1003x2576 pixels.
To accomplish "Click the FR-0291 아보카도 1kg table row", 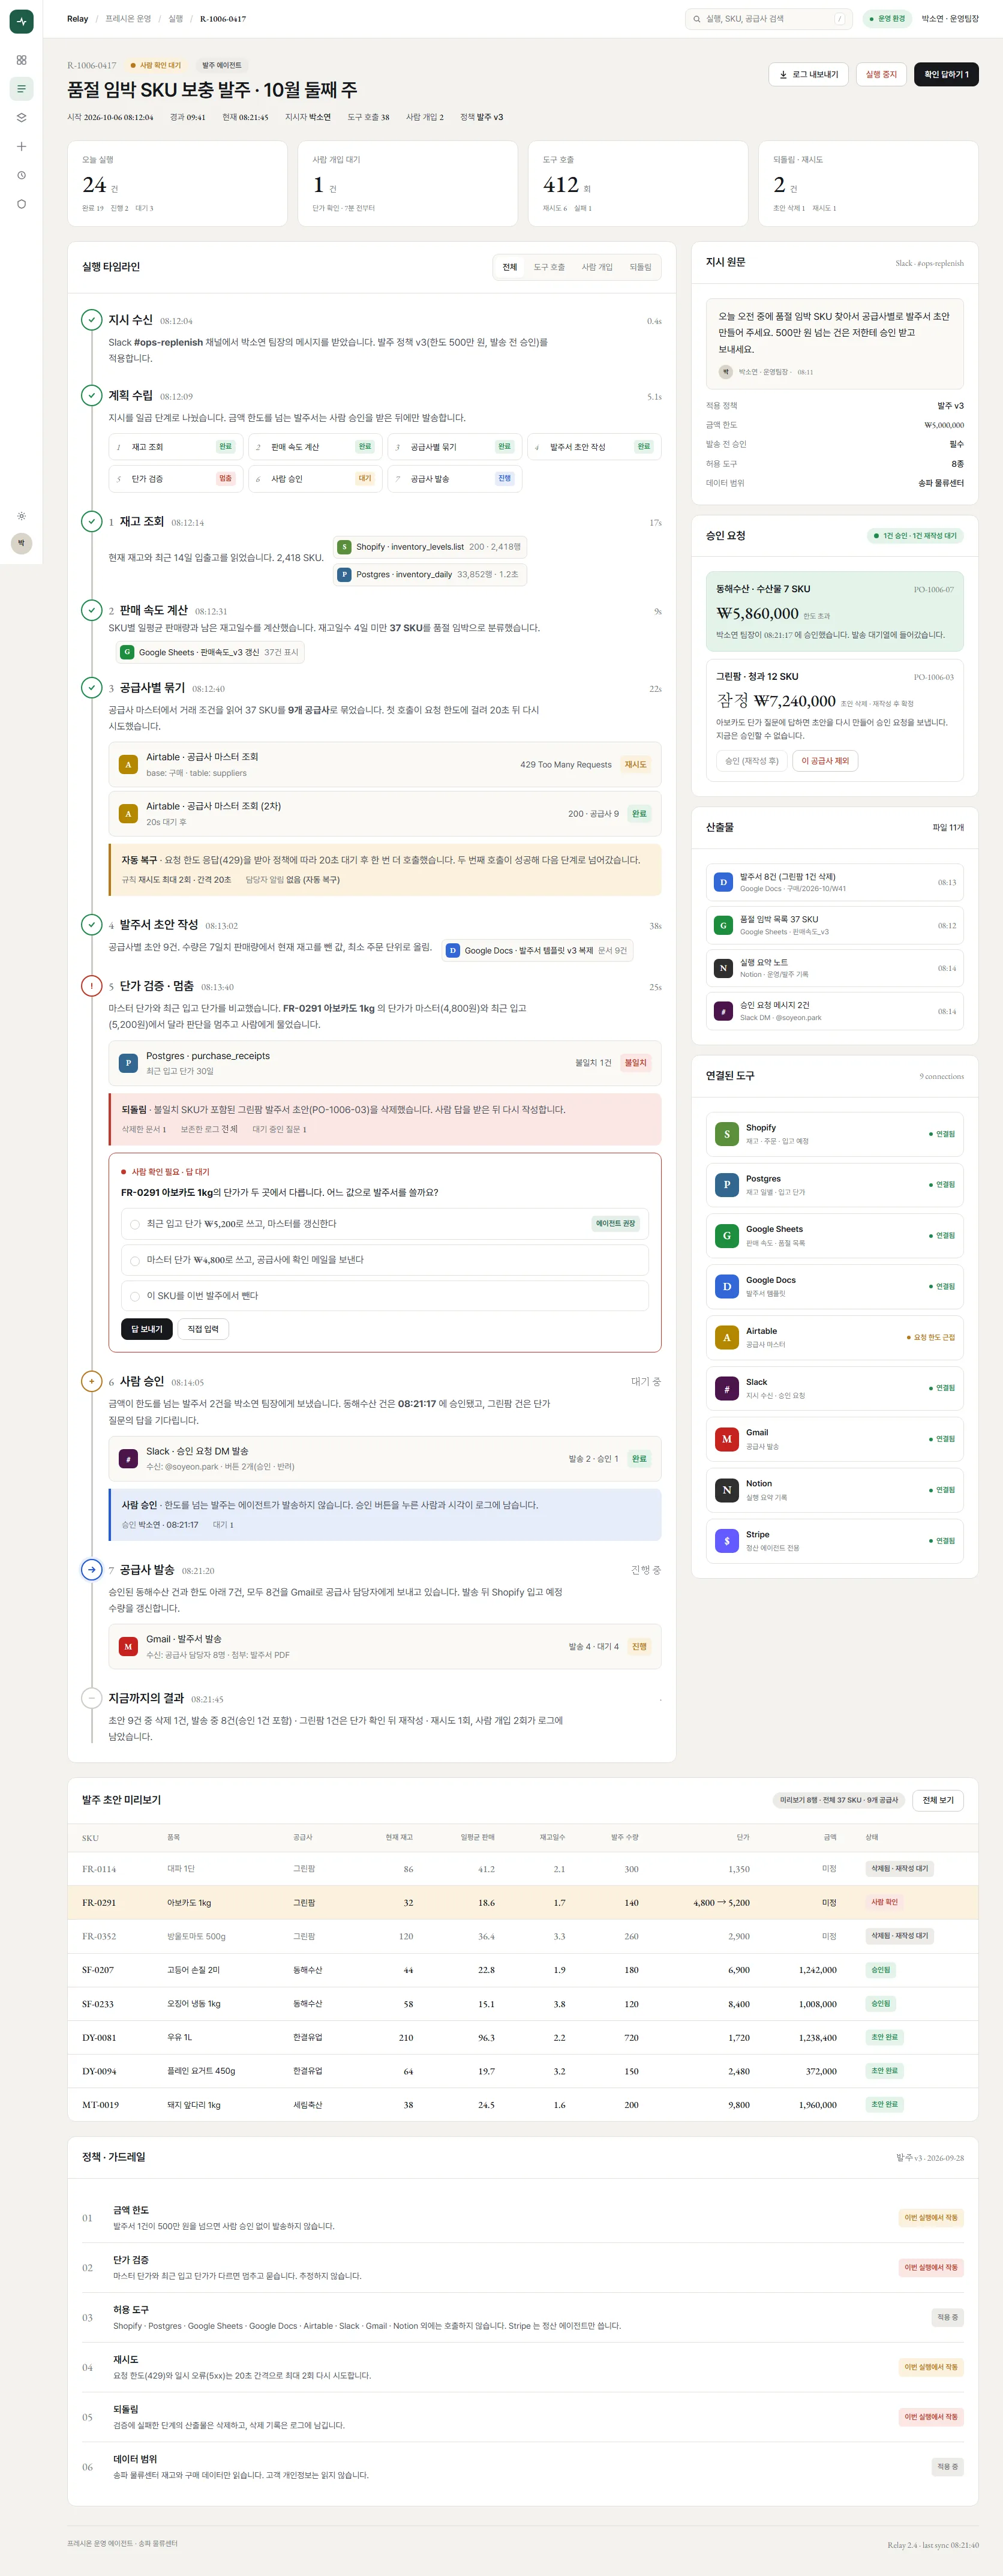I will click(523, 1902).
